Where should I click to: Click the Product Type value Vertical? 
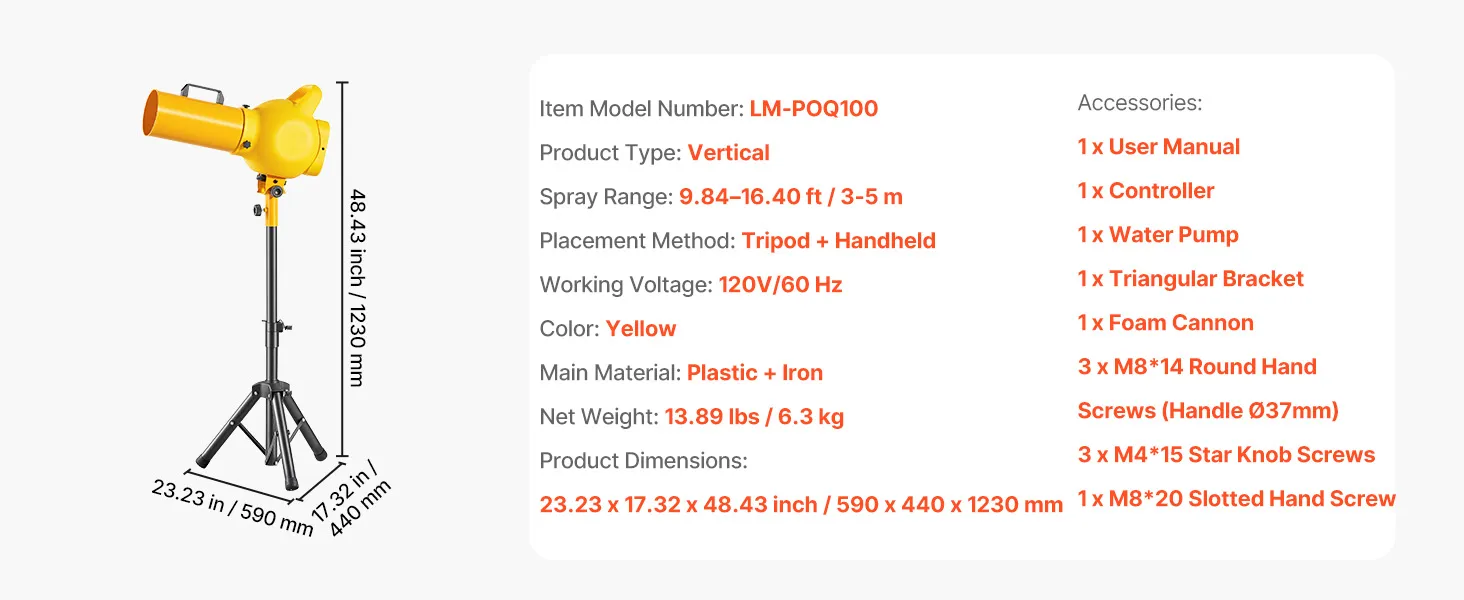(728, 153)
